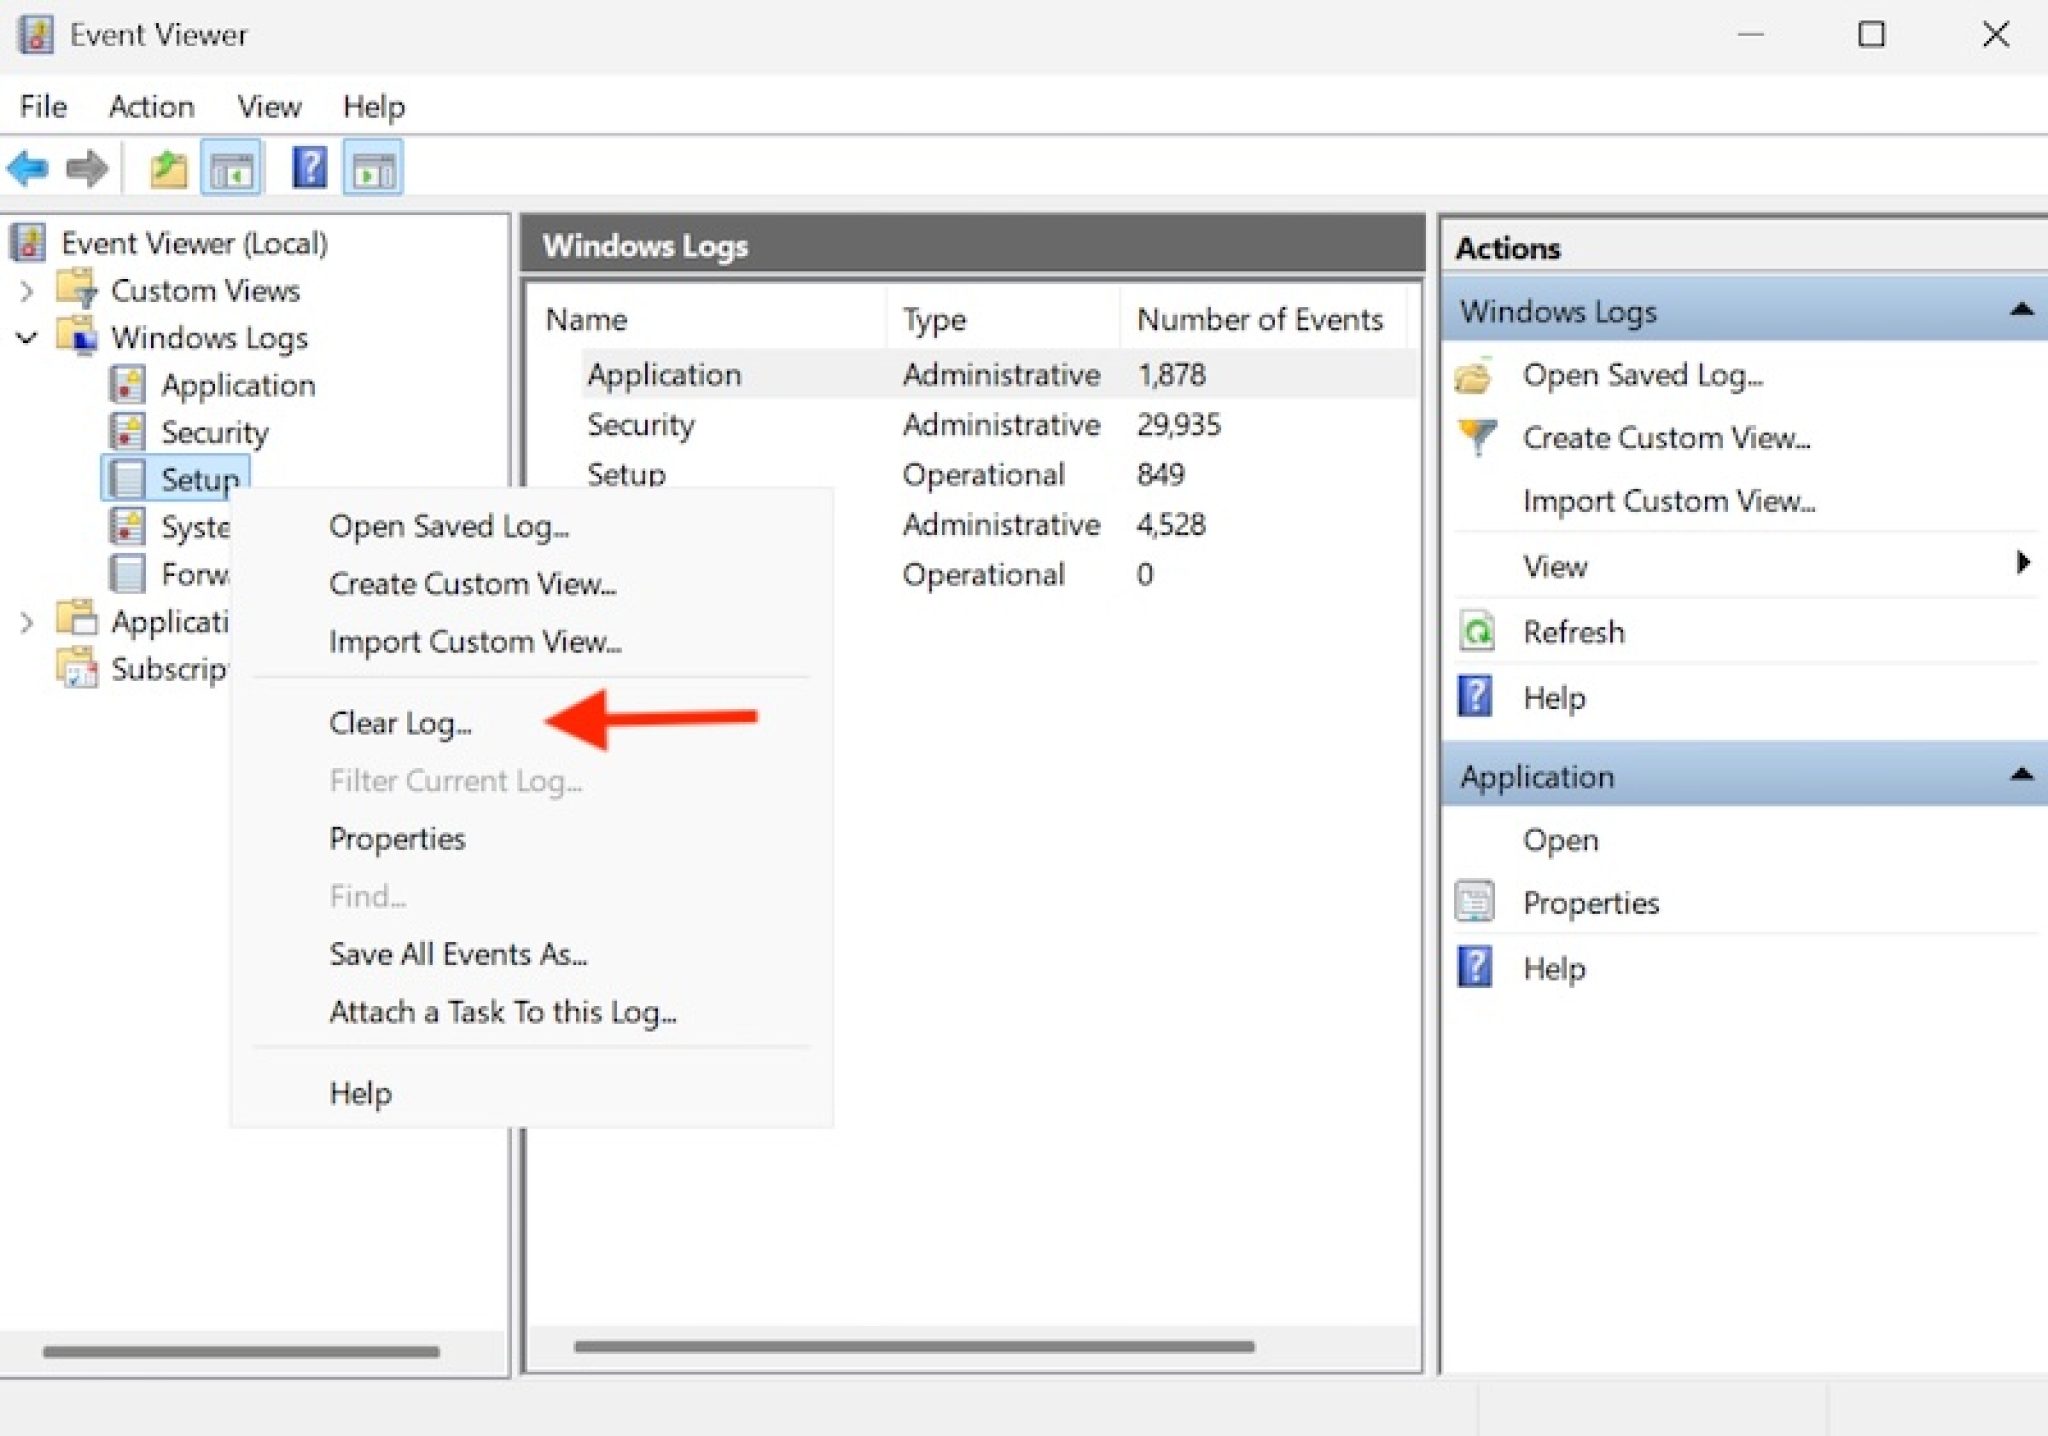The height and width of the screenshot is (1436, 2048).
Task: Click the Open Saved Log folder icon in Actions
Action: pyautogui.click(x=1474, y=376)
